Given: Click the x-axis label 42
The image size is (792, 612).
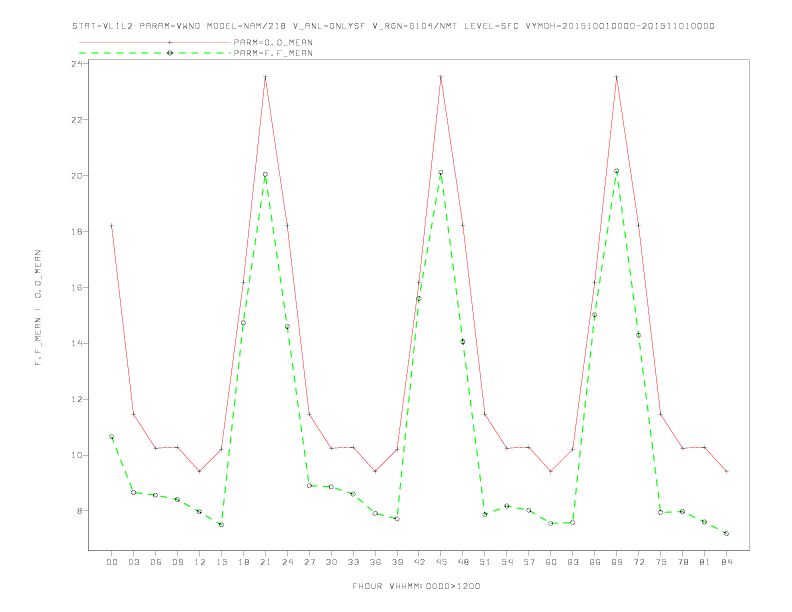Looking at the screenshot, I should [x=419, y=562].
